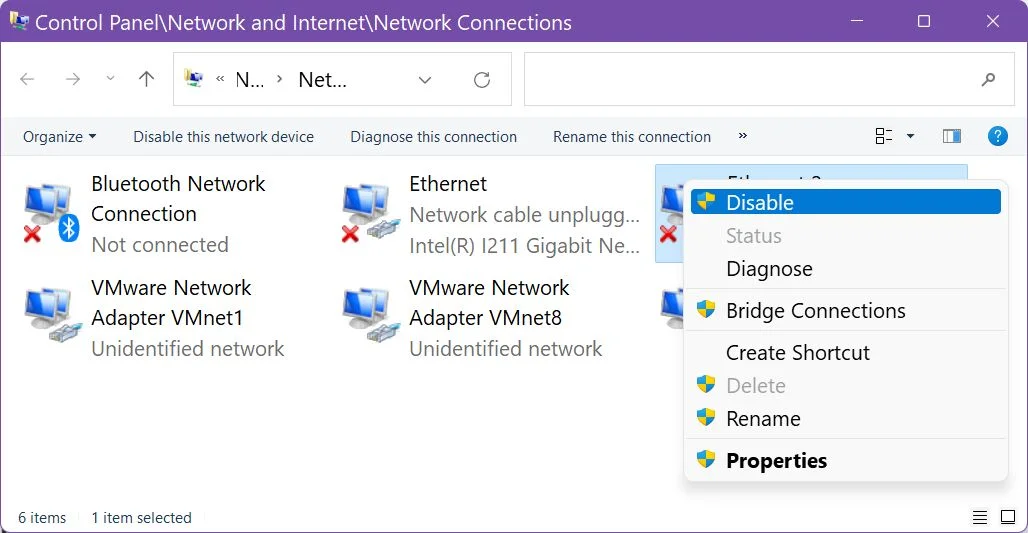Expand the breadcrumb chevron after 'N...'

pyautogui.click(x=279, y=79)
